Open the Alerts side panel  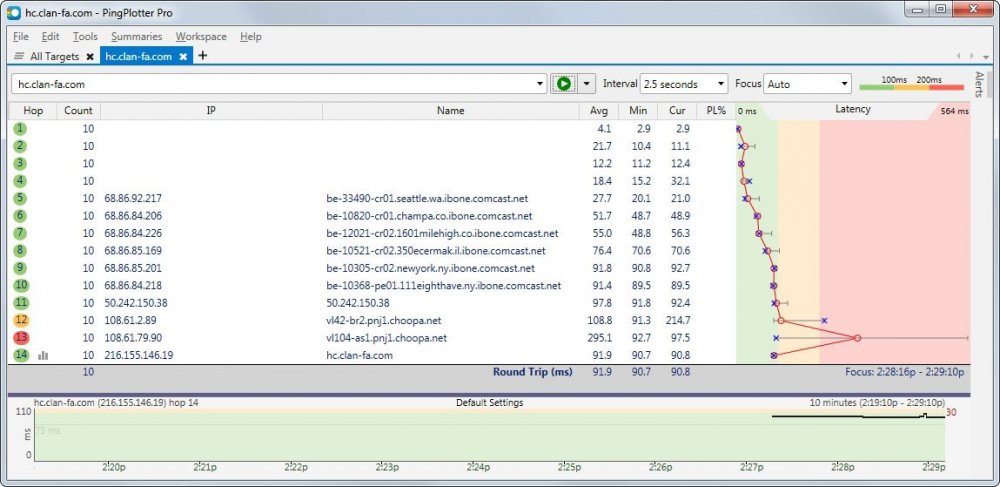pos(980,84)
